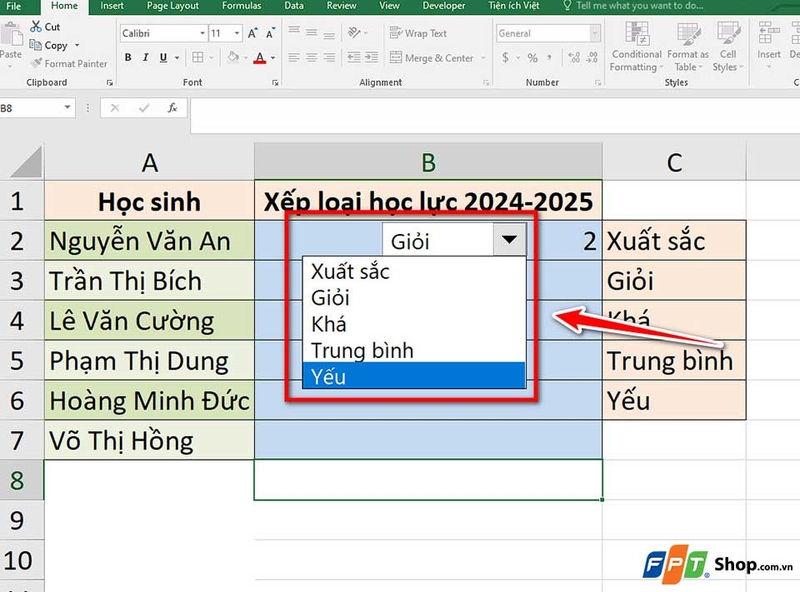Viewport: 800px width, 592px height.
Task: Apply the Percent Style format
Action: click(532, 57)
